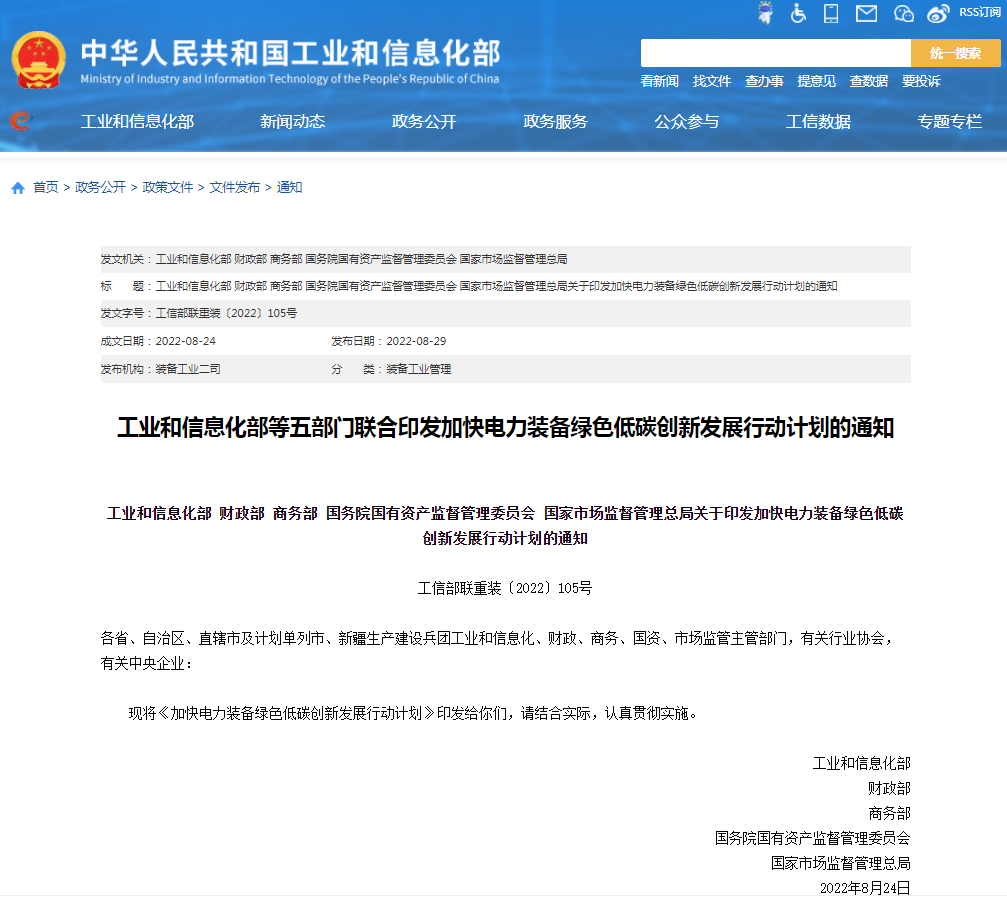The width and height of the screenshot is (1007, 899).
Task: Click the 统一搜索 button
Action: 956,53
